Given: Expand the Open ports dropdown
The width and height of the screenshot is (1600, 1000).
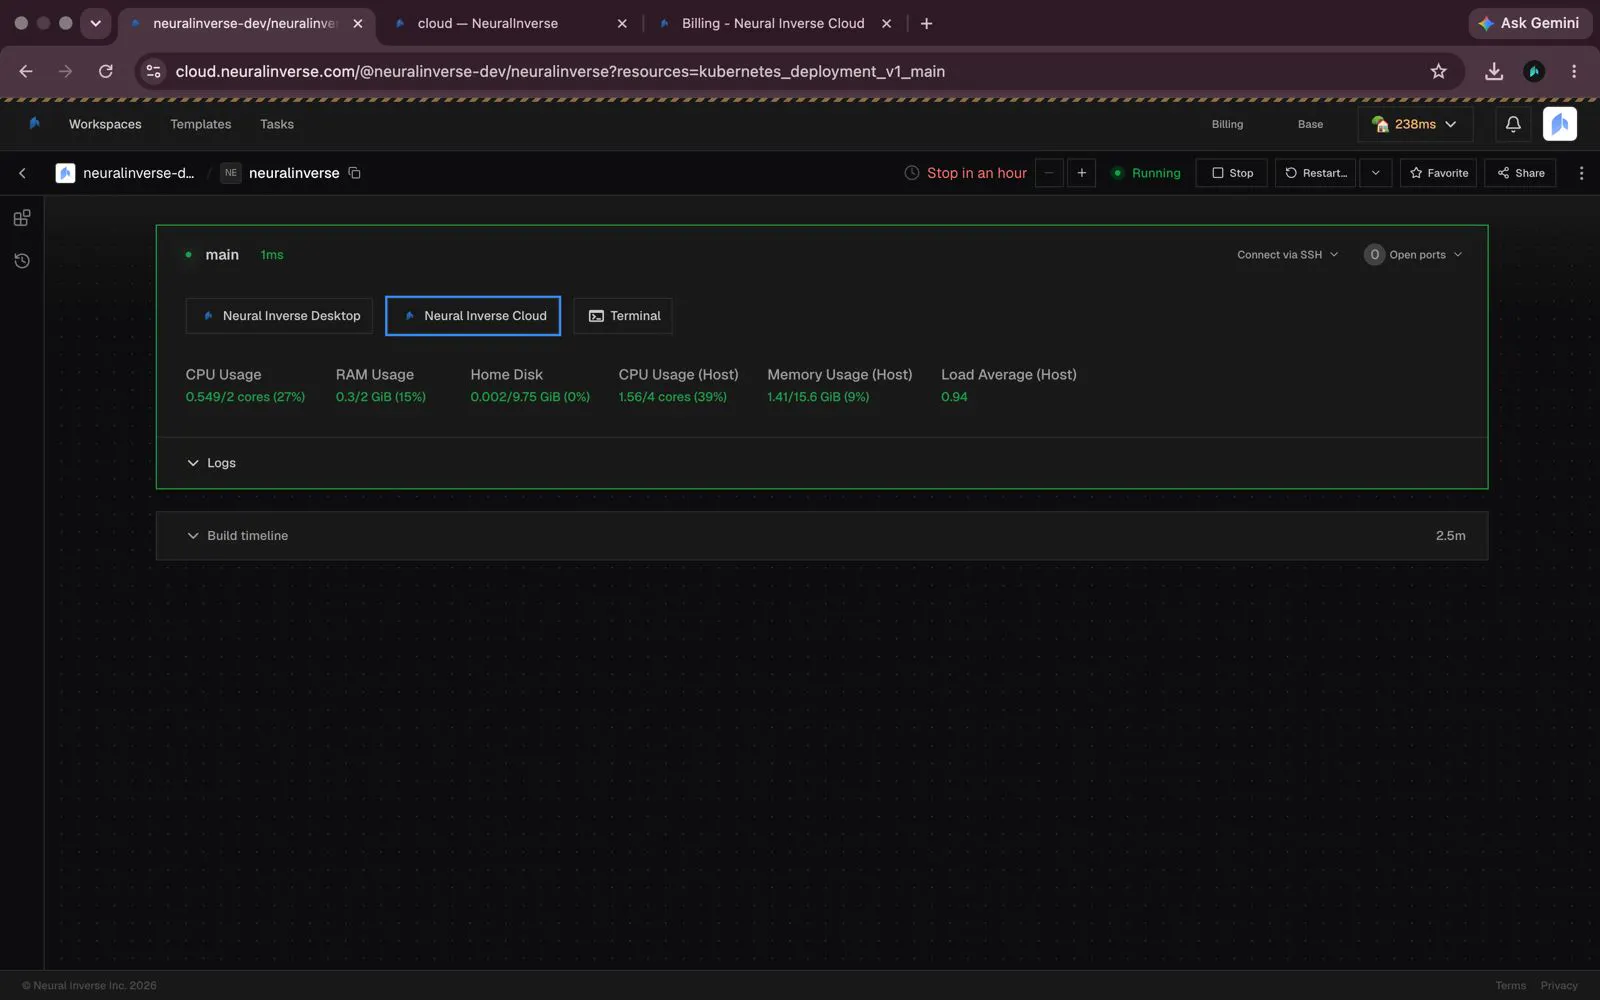Looking at the screenshot, I should click(x=1413, y=255).
